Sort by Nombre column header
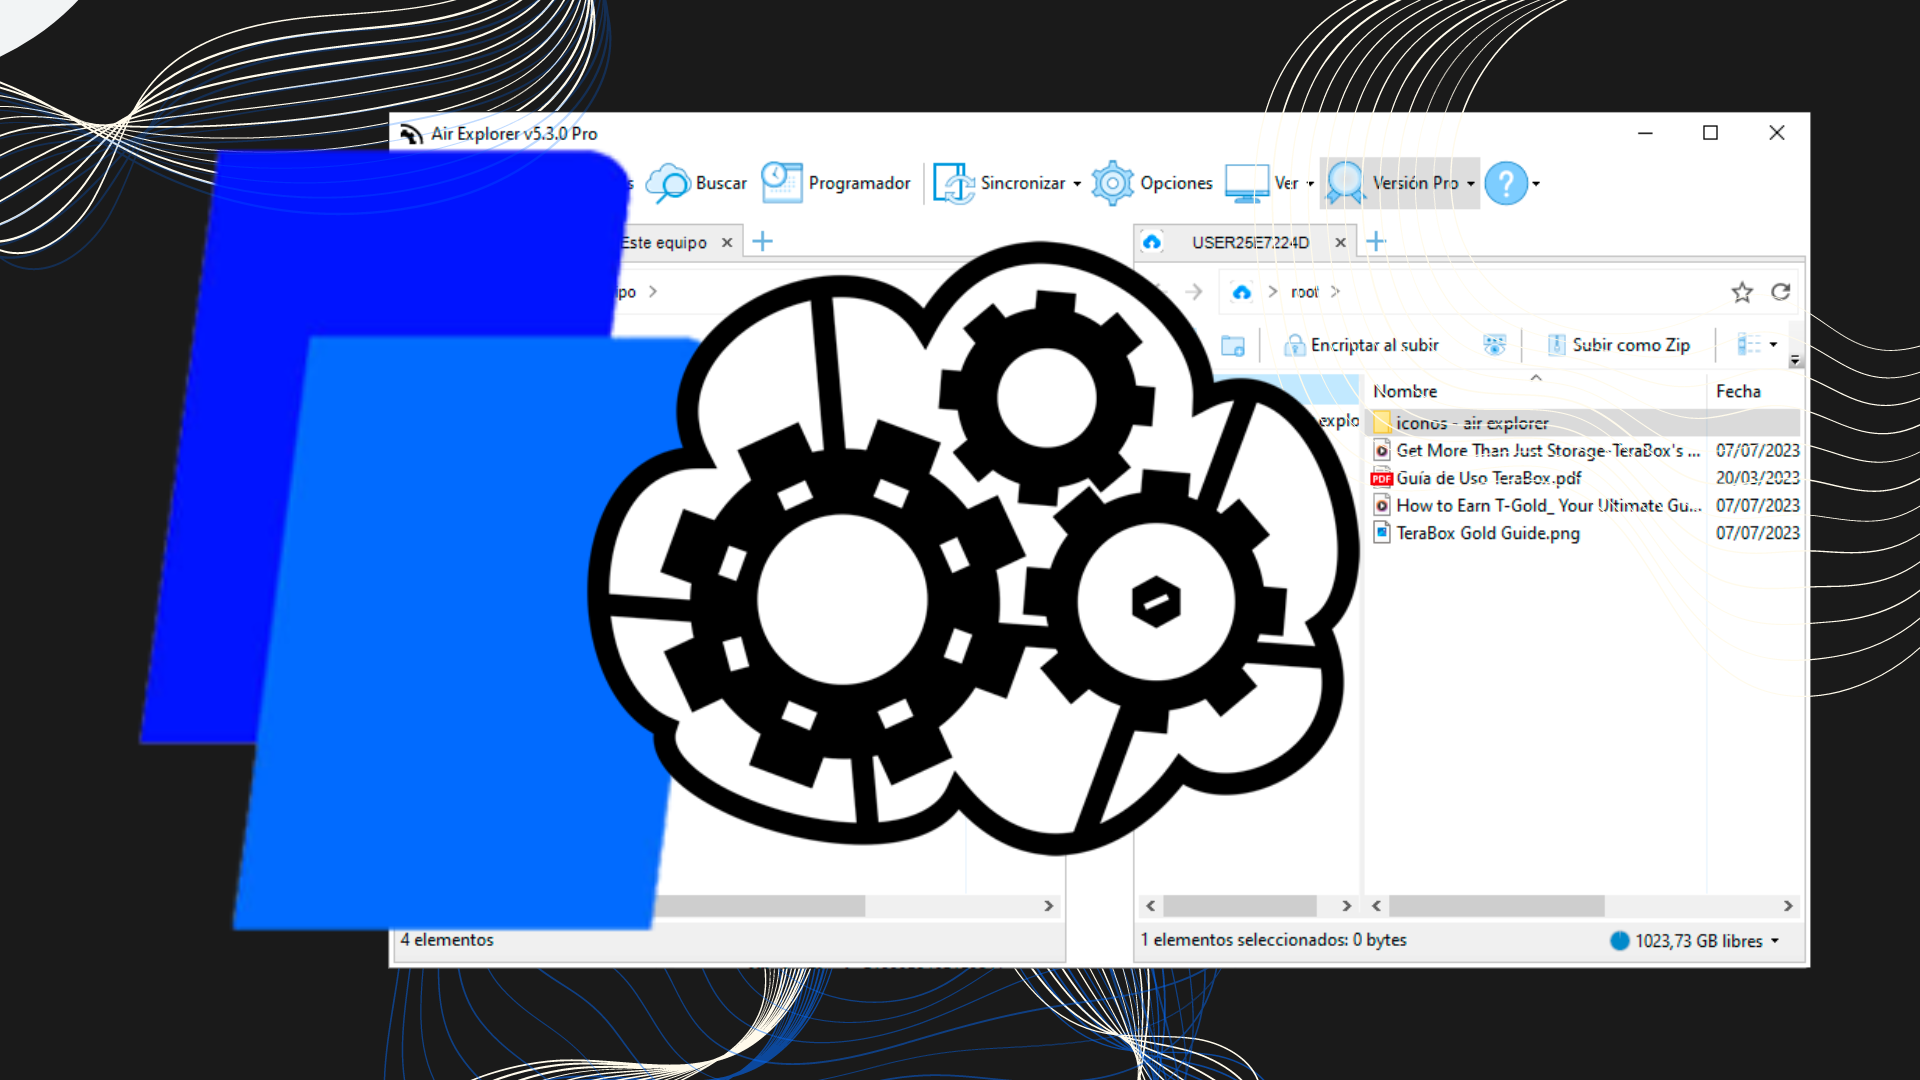This screenshot has height=1080, width=1920. tap(1405, 391)
